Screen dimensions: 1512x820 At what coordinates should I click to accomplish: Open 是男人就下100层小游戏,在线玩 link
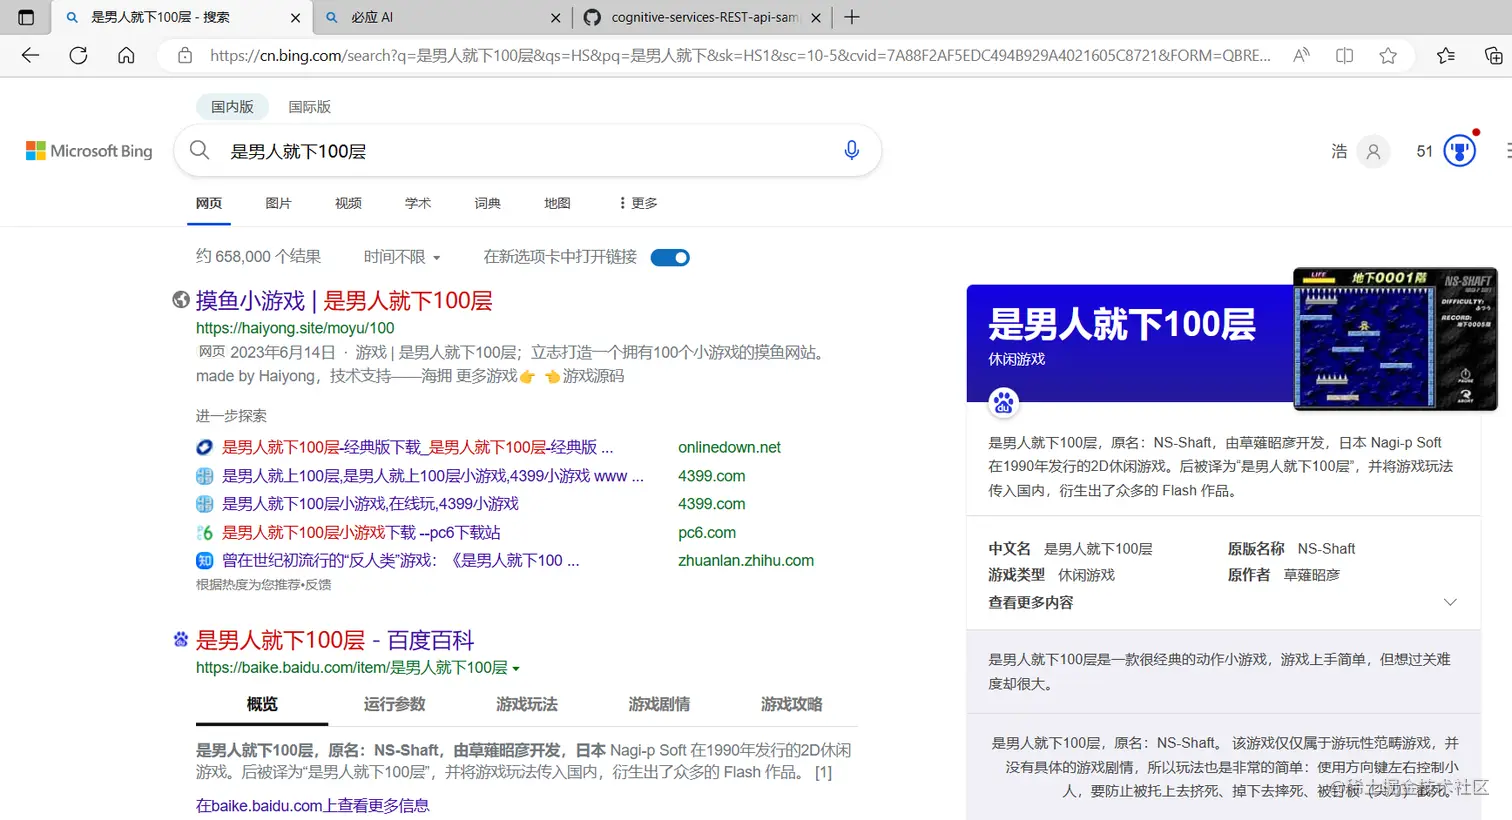(x=370, y=504)
